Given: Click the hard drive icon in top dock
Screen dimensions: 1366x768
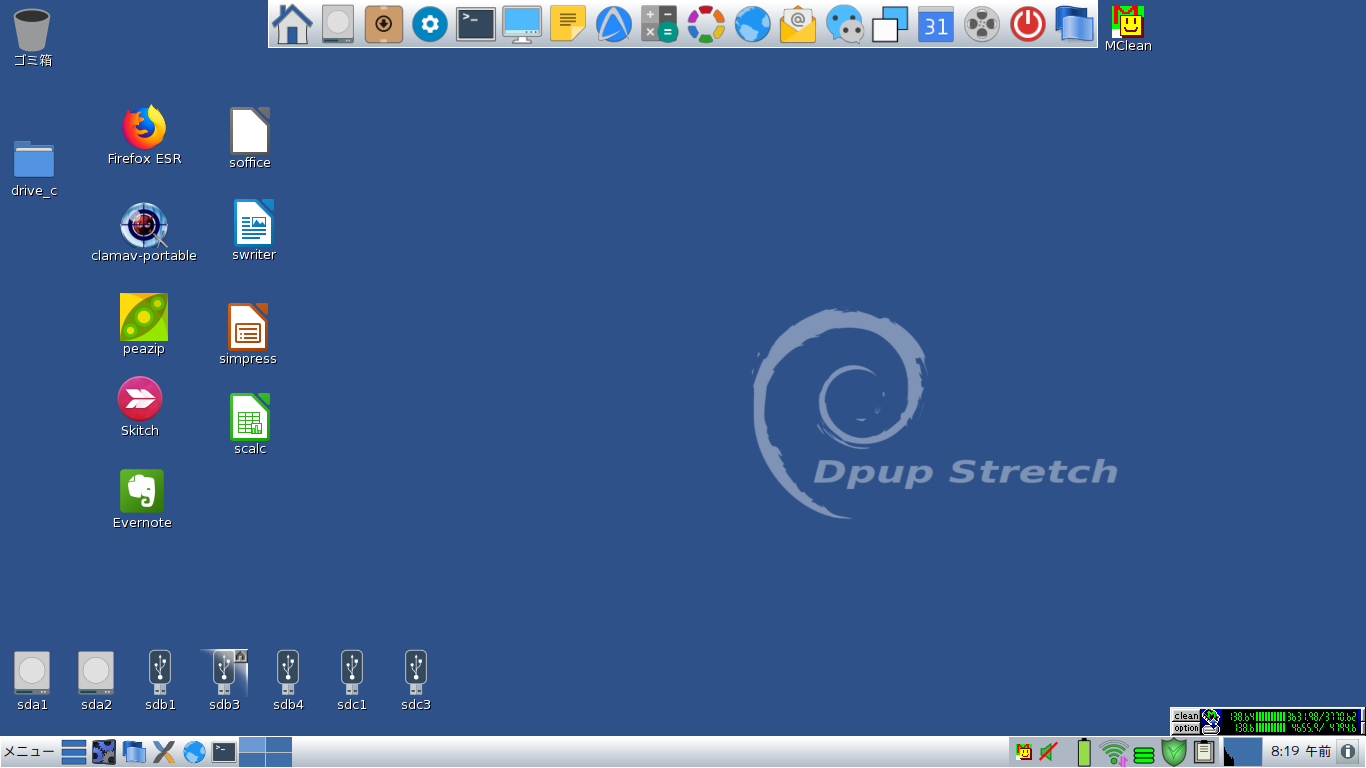Looking at the screenshot, I should point(338,24).
